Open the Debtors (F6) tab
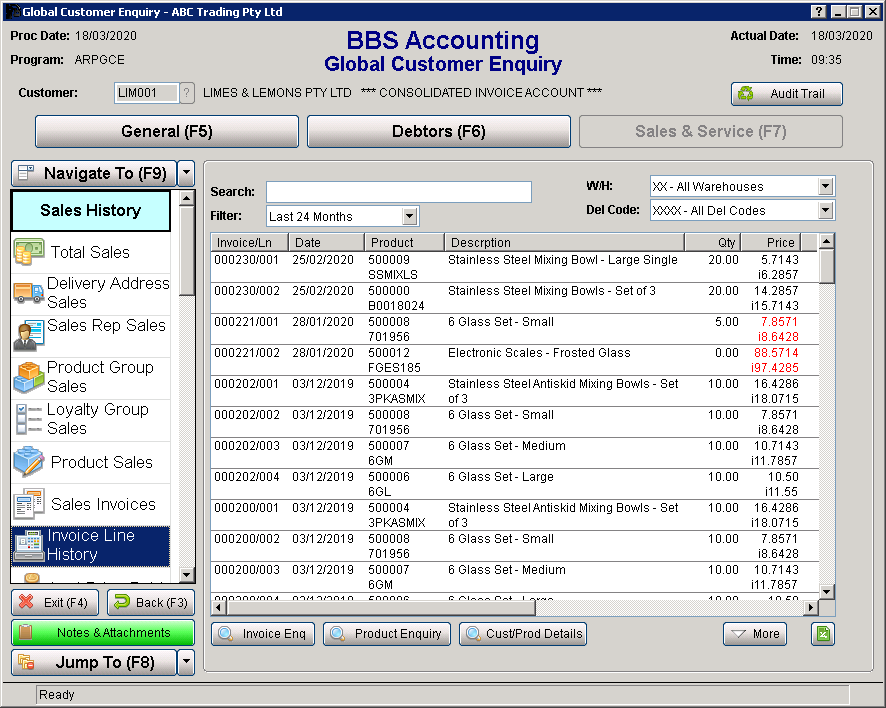The height and width of the screenshot is (708, 886). (x=438, y=131)
